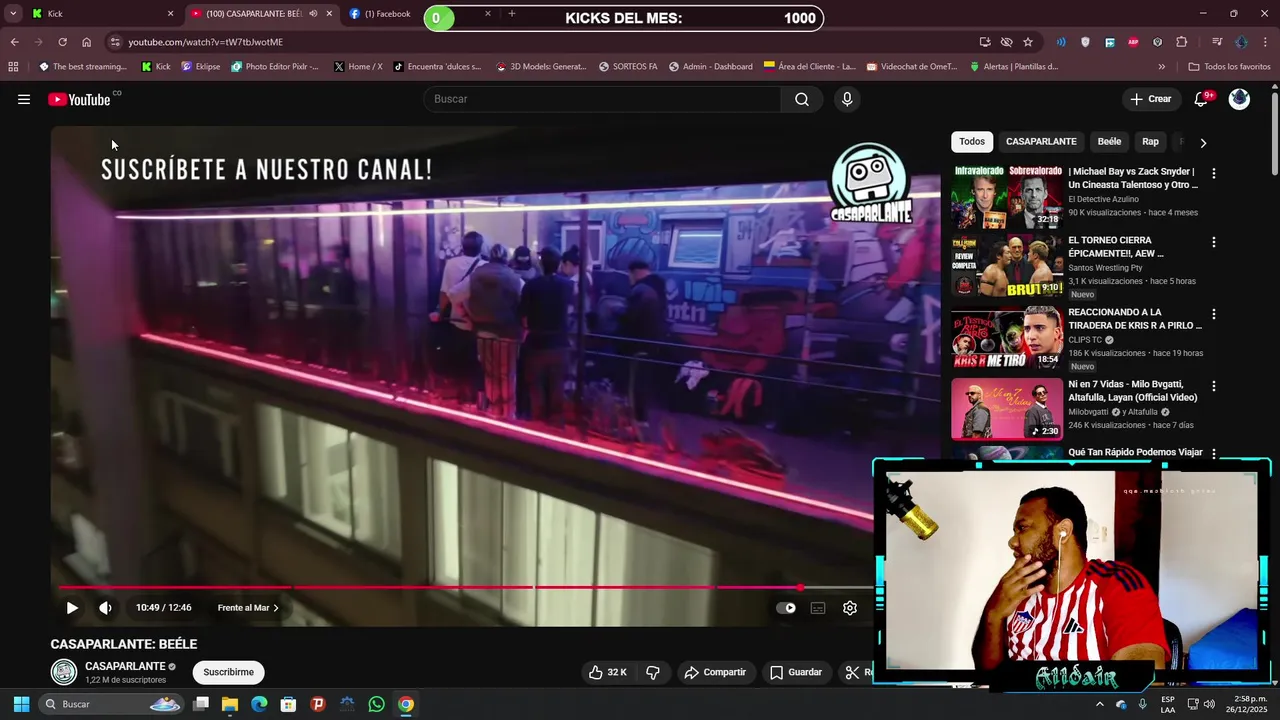The image size is (1280, 720).
Task: Open the 'Admin - Dashboard' bookmark
Action: (x=711, y=67)
